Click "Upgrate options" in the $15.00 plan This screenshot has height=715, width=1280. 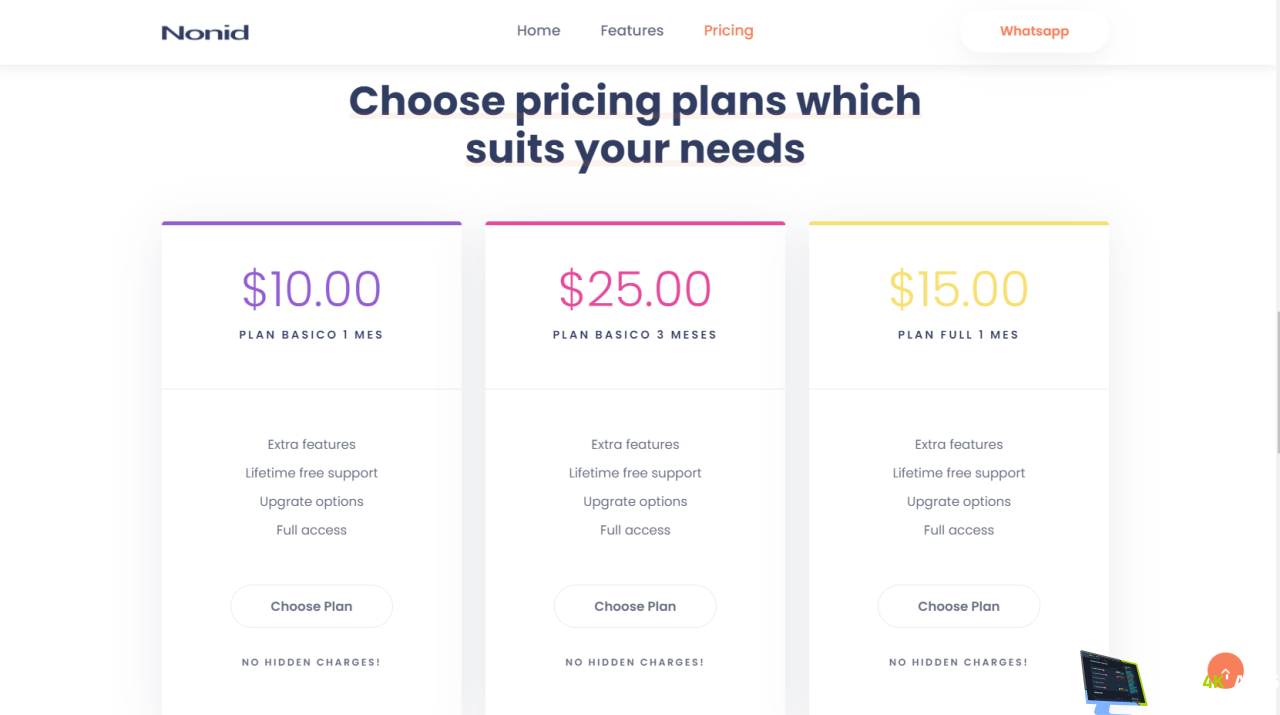(958, 502)
